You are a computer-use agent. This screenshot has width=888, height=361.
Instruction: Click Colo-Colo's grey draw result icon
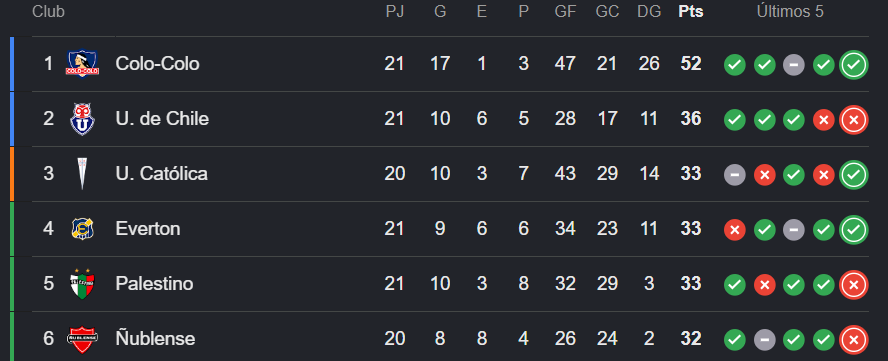tap(793, 65)
